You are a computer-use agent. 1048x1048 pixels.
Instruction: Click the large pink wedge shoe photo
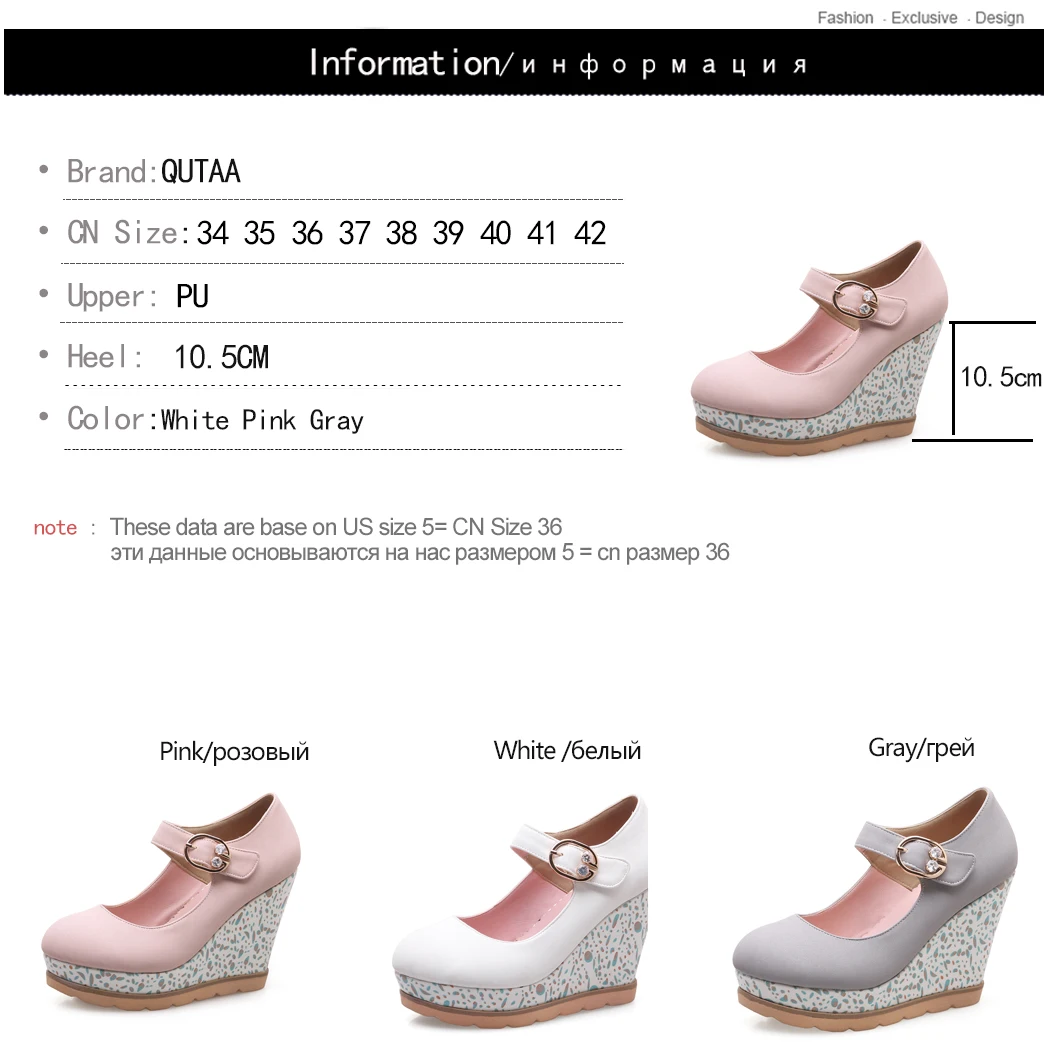point(819,349)
